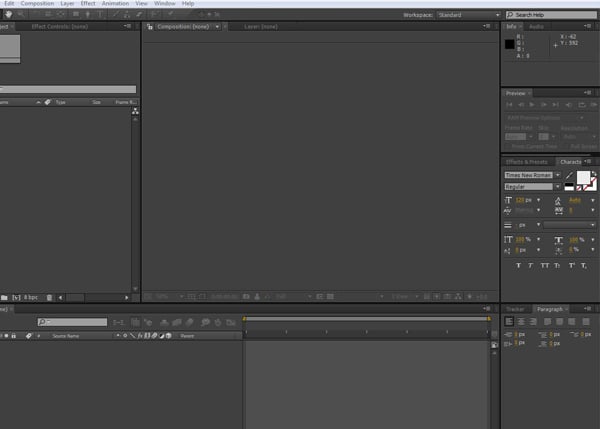The width and height of the screenshot is (600, 429).
Task: Toggle the lock switch column in timeline
Action: [14, 336]
